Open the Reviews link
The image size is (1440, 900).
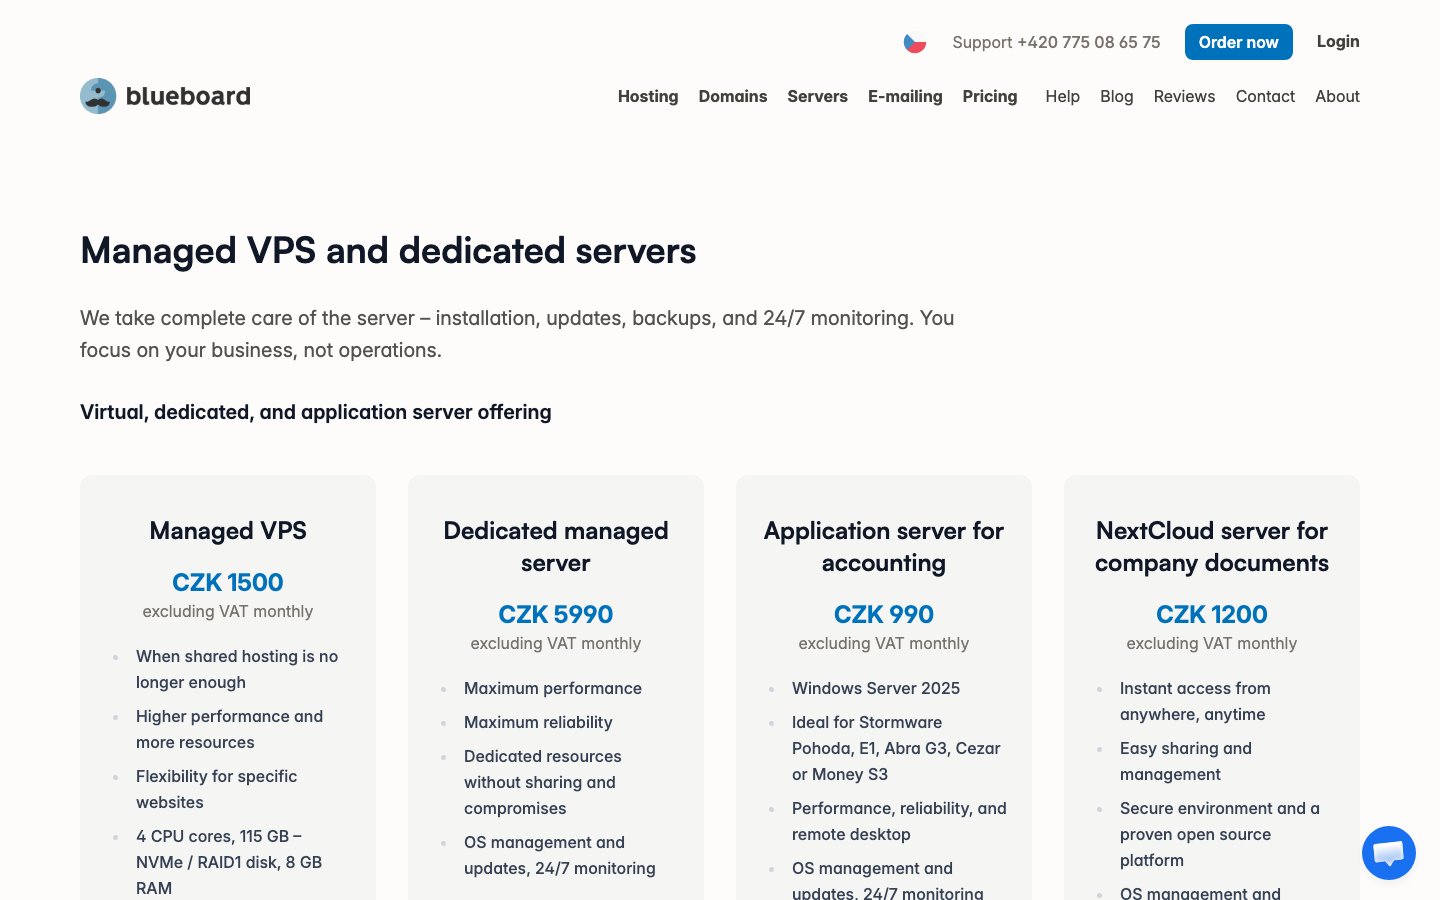[x=1184, y=96]
